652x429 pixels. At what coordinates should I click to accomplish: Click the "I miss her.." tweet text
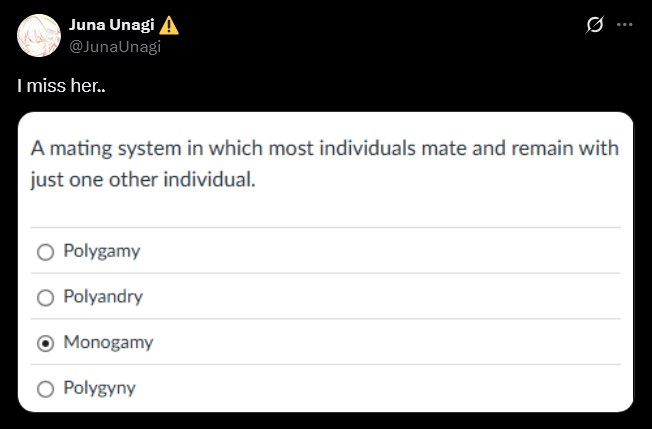point(61,87)
